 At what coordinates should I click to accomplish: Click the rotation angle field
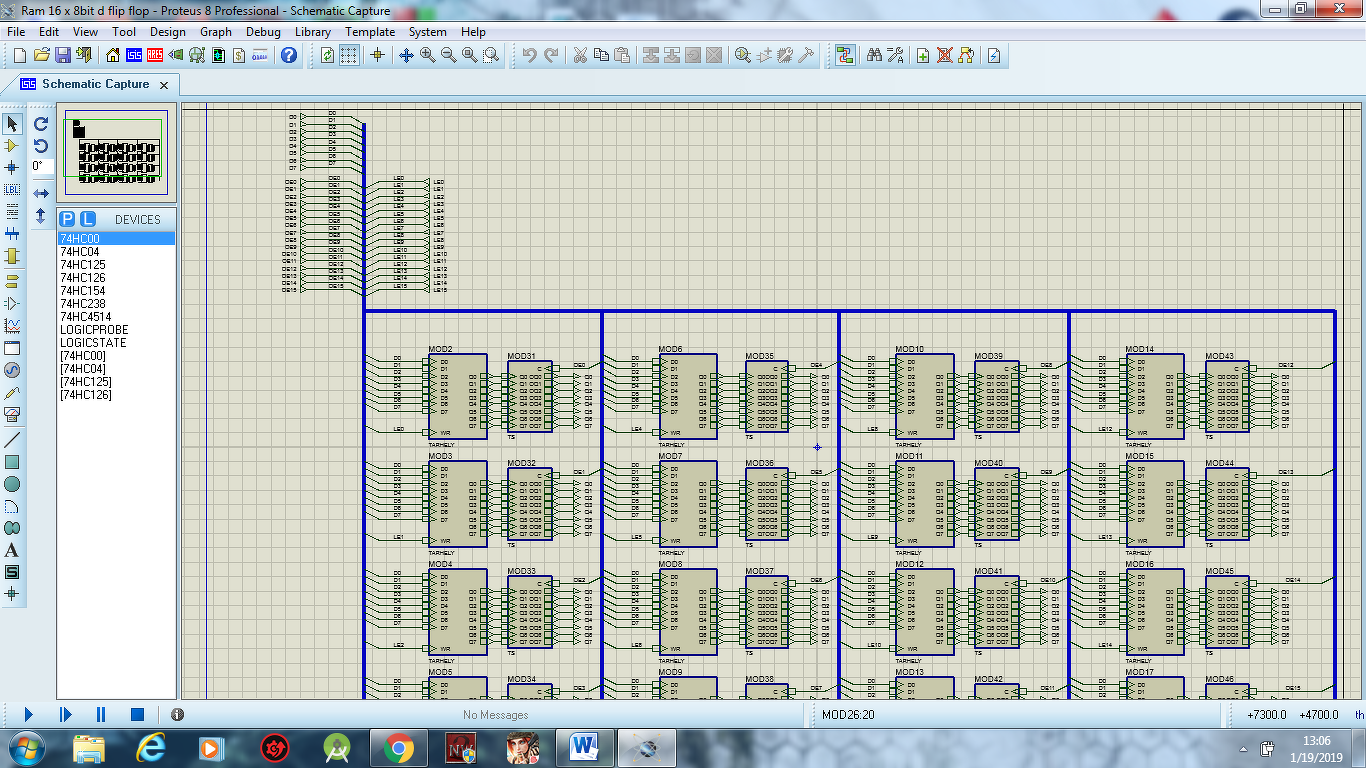pyautogui.click(x=41, y=166)
